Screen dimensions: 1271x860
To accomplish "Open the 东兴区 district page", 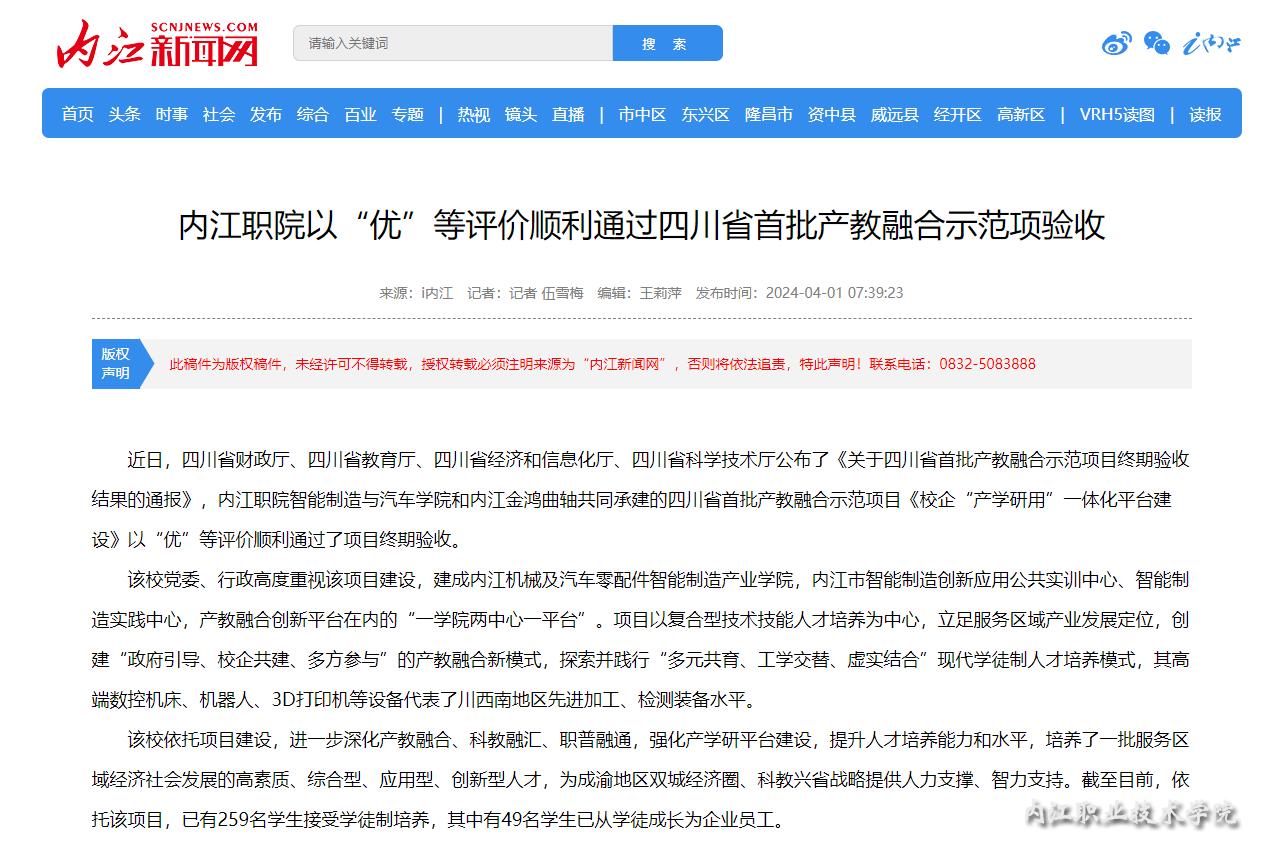I will (x=706, y=114).
